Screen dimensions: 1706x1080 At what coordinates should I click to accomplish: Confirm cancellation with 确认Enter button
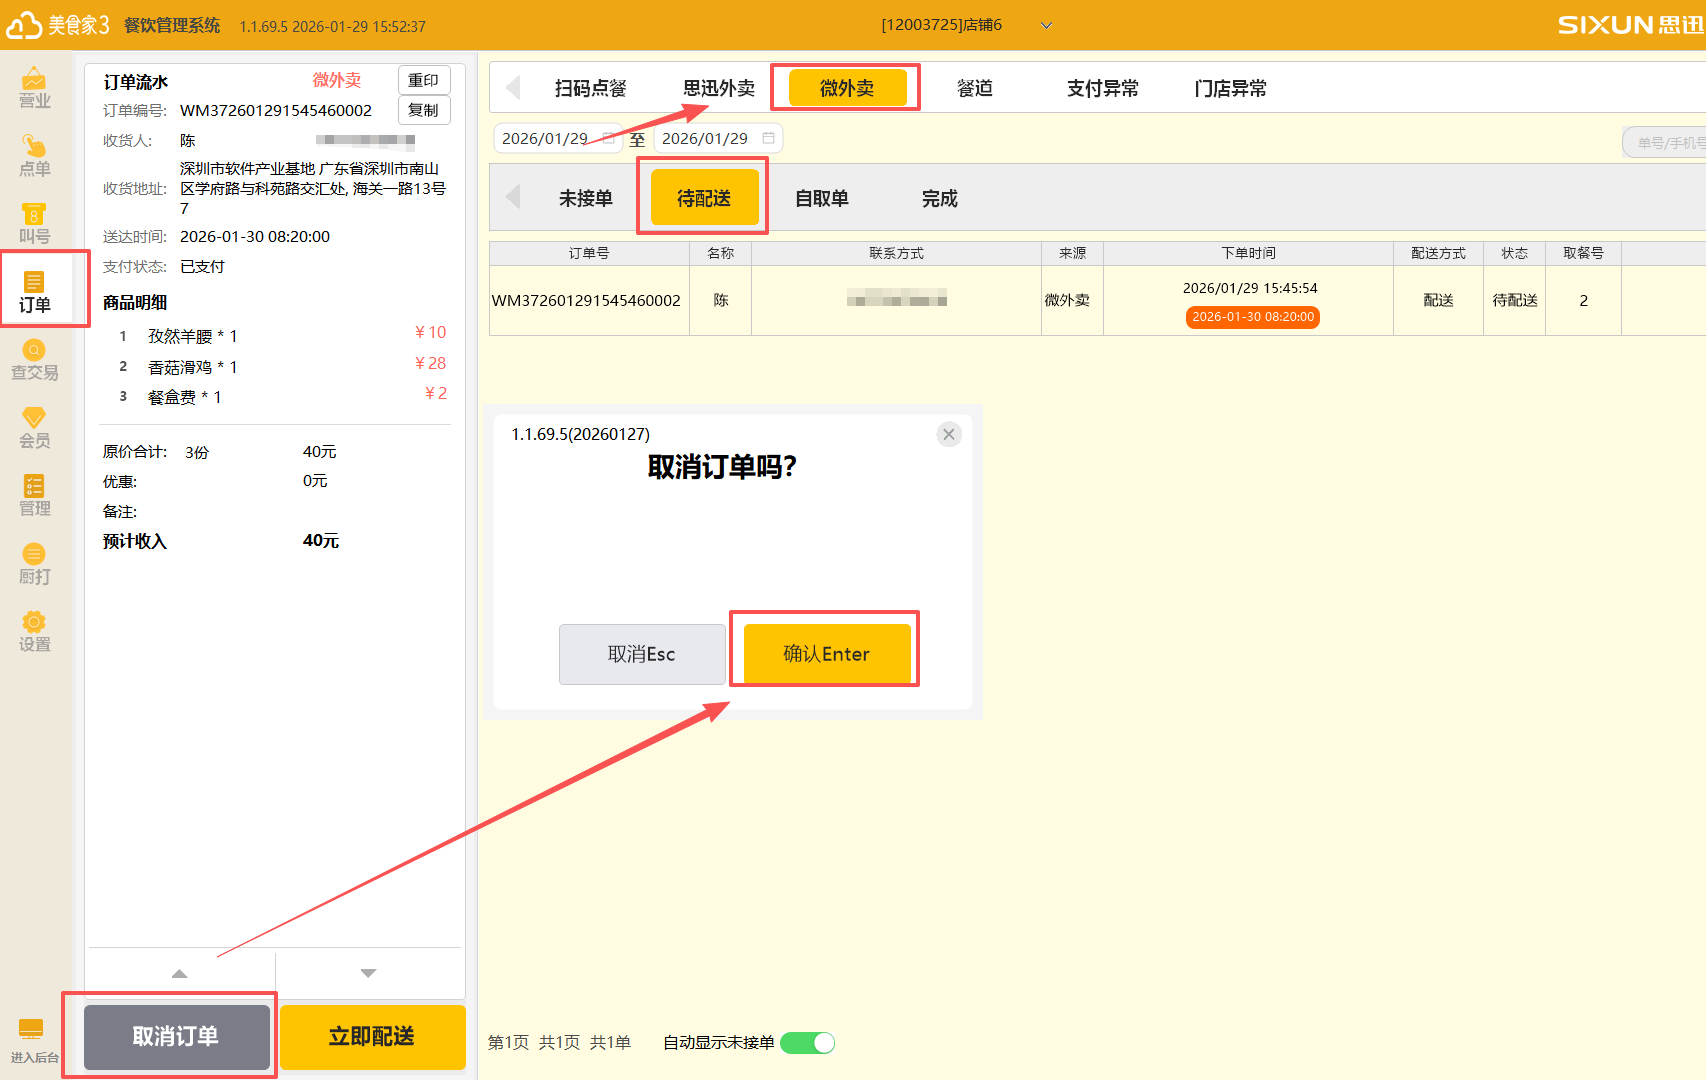(826, 654)
